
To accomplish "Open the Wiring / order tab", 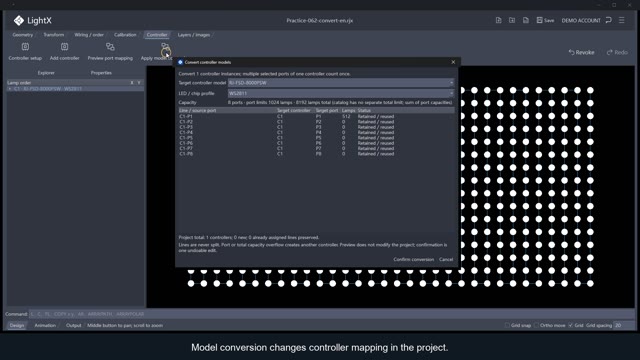I will pos(89,35).
